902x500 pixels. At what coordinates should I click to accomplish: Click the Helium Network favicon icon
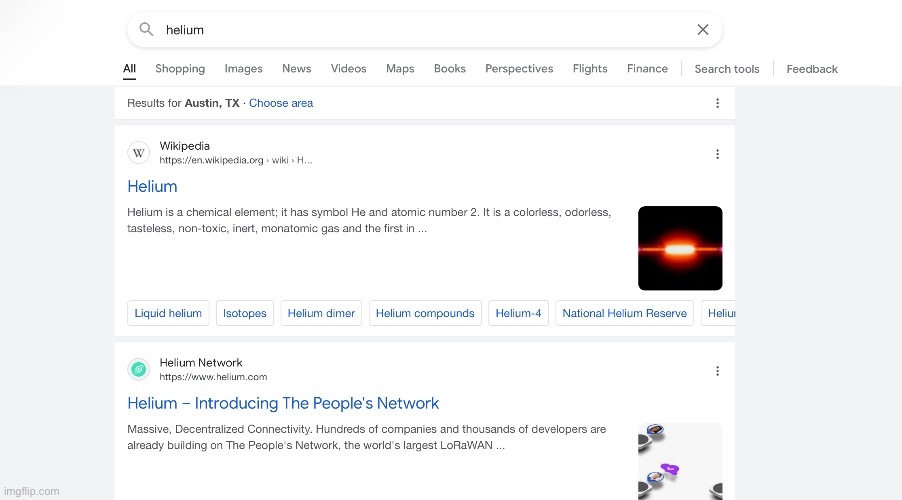pos(139,370)
